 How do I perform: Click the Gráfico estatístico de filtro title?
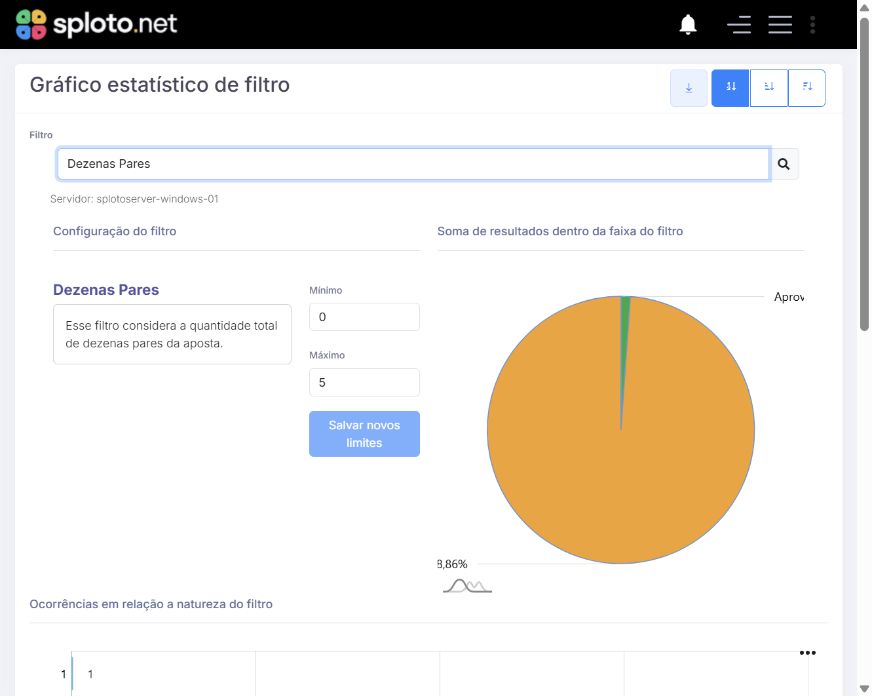(160, 85)
